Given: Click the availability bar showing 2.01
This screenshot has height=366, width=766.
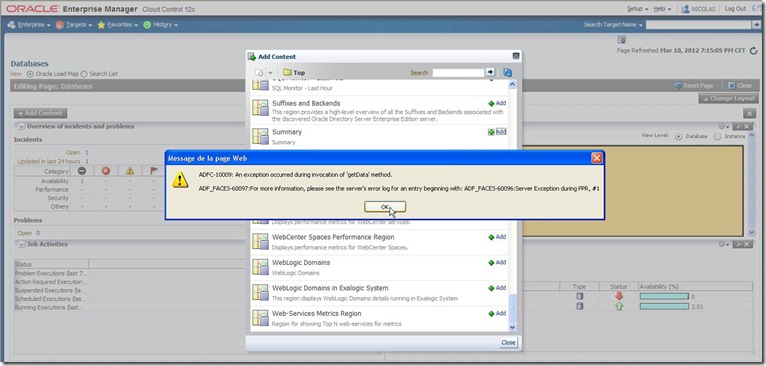Looking at the screenshot, I should [664, 306].
